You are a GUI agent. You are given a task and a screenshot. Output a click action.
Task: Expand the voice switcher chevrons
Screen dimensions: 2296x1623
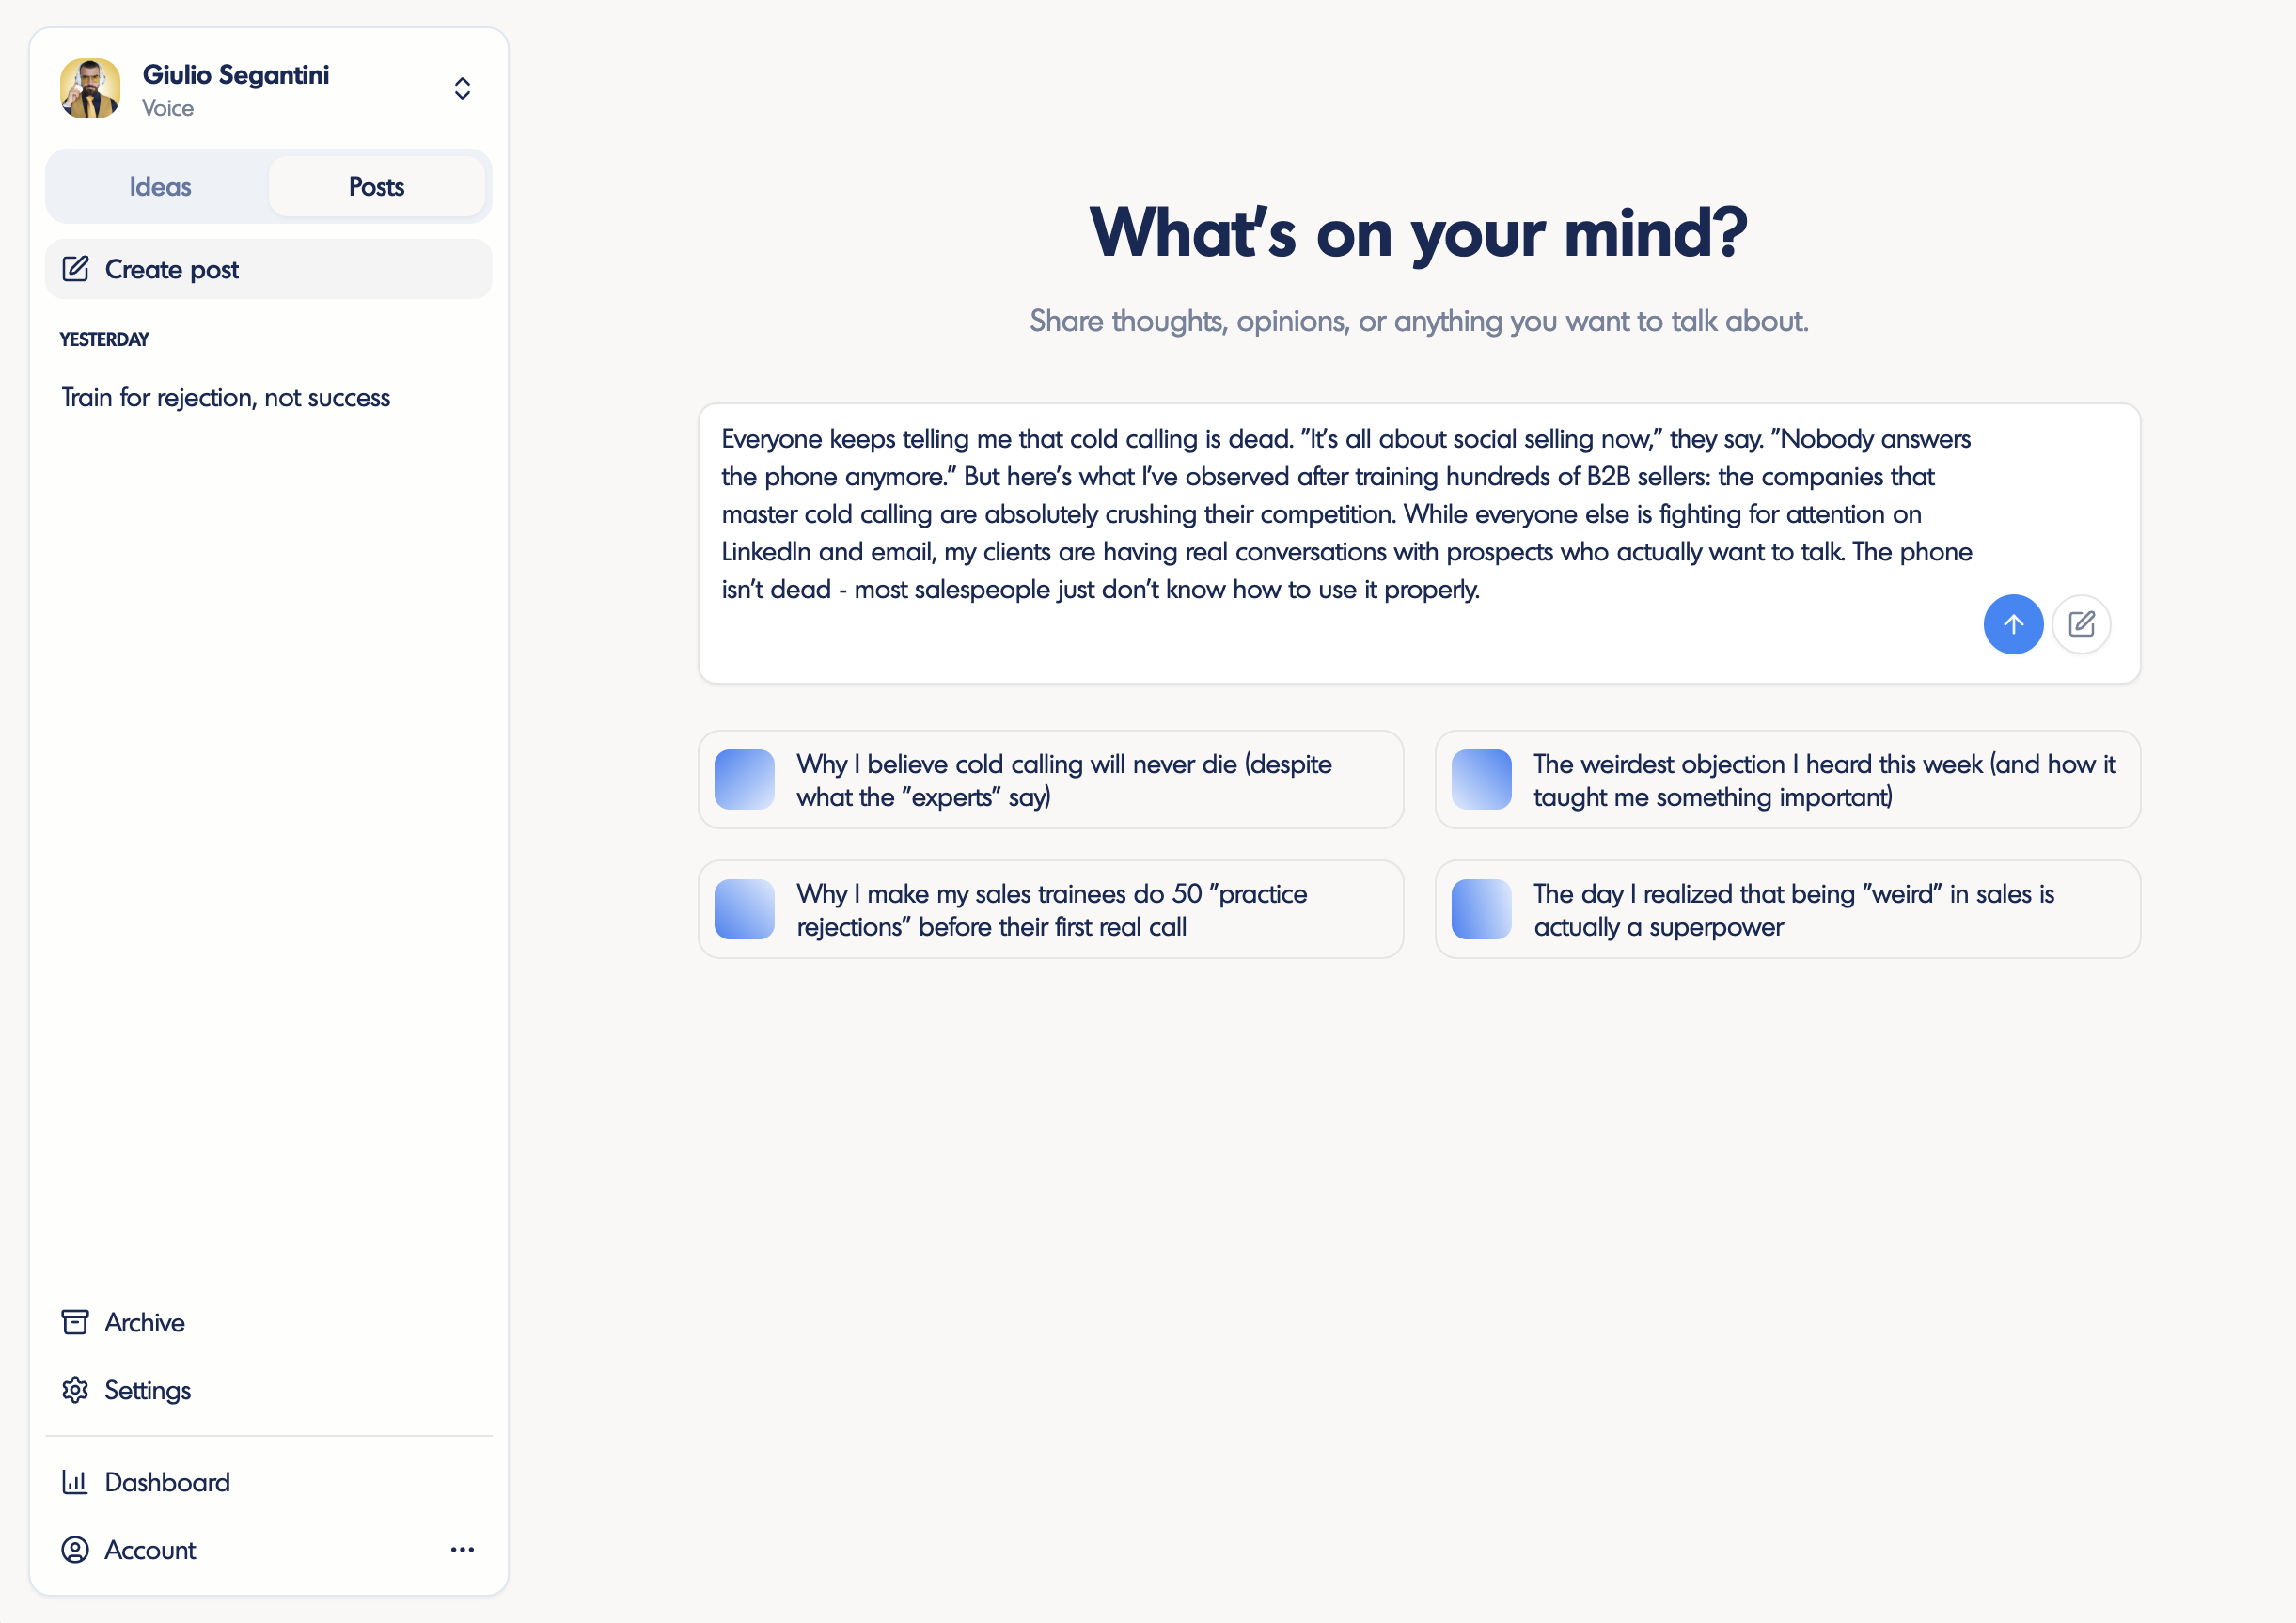(462, 88)
